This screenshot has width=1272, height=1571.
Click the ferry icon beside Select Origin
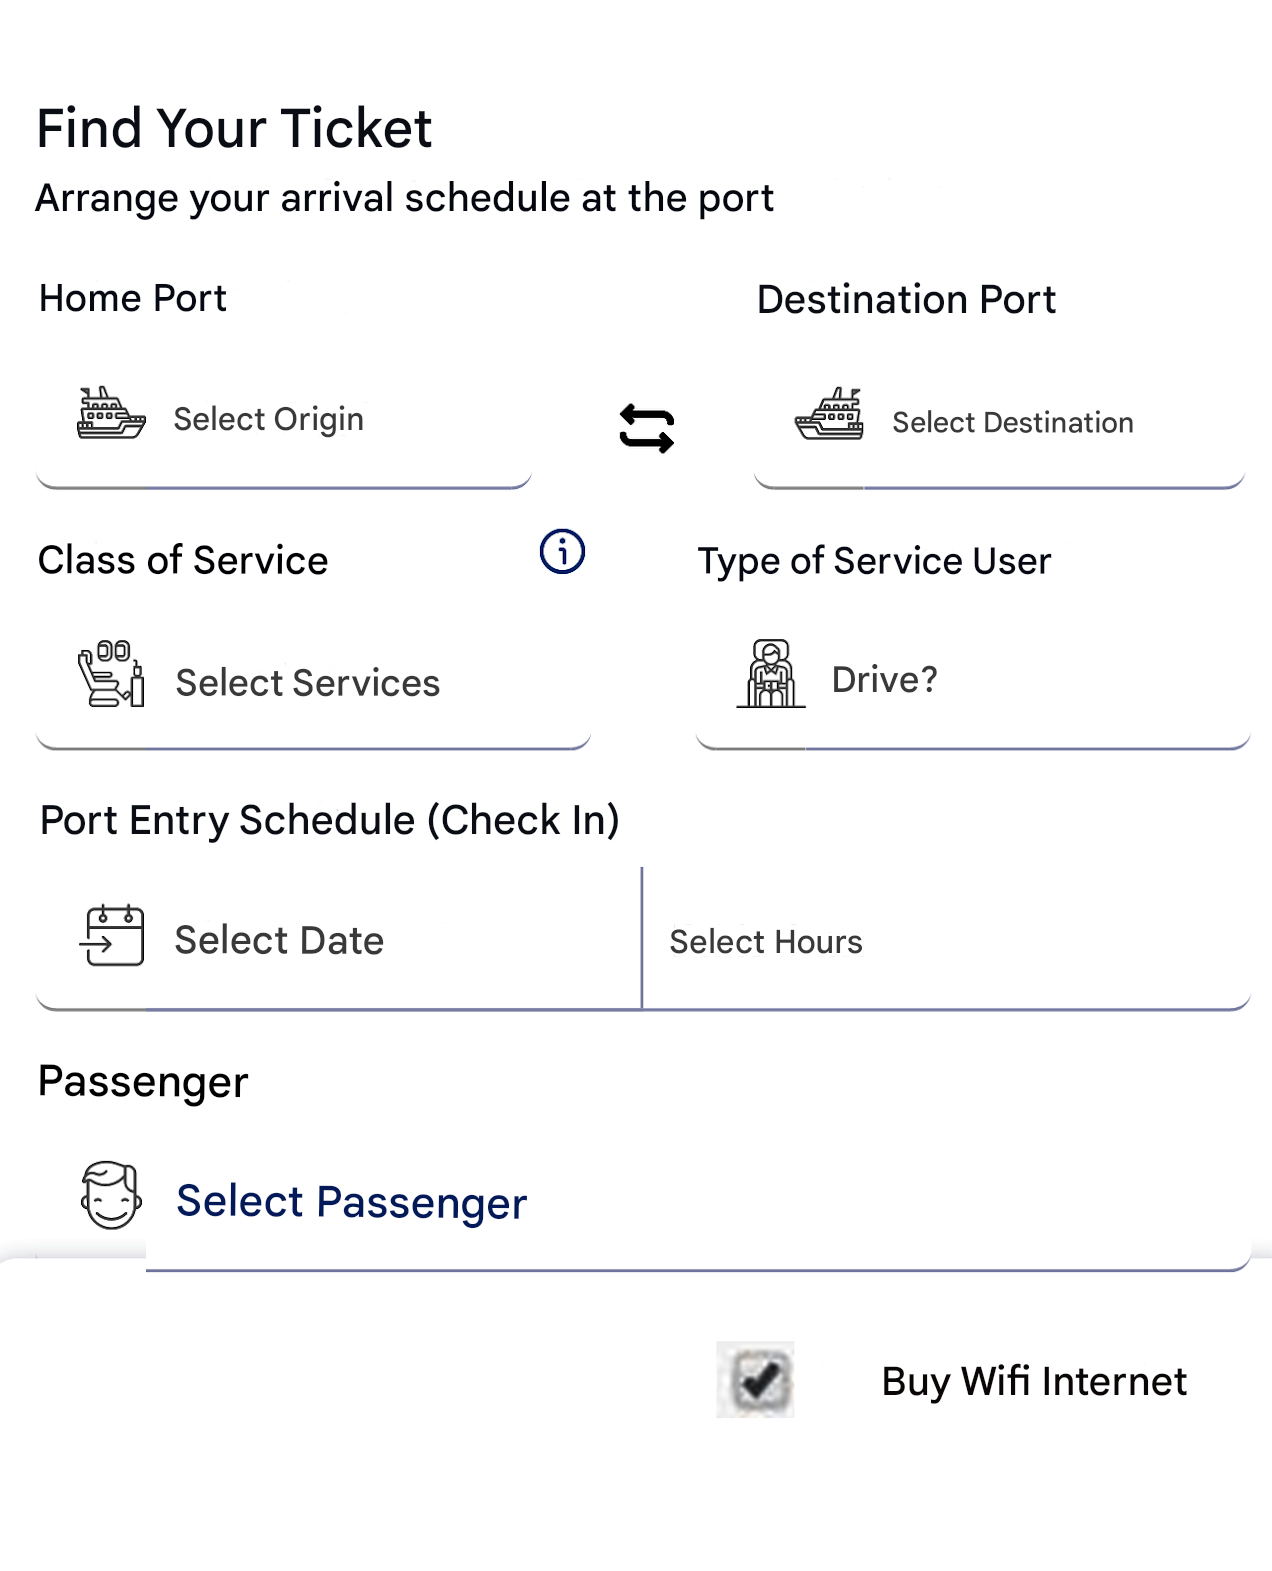coord(111,414)
